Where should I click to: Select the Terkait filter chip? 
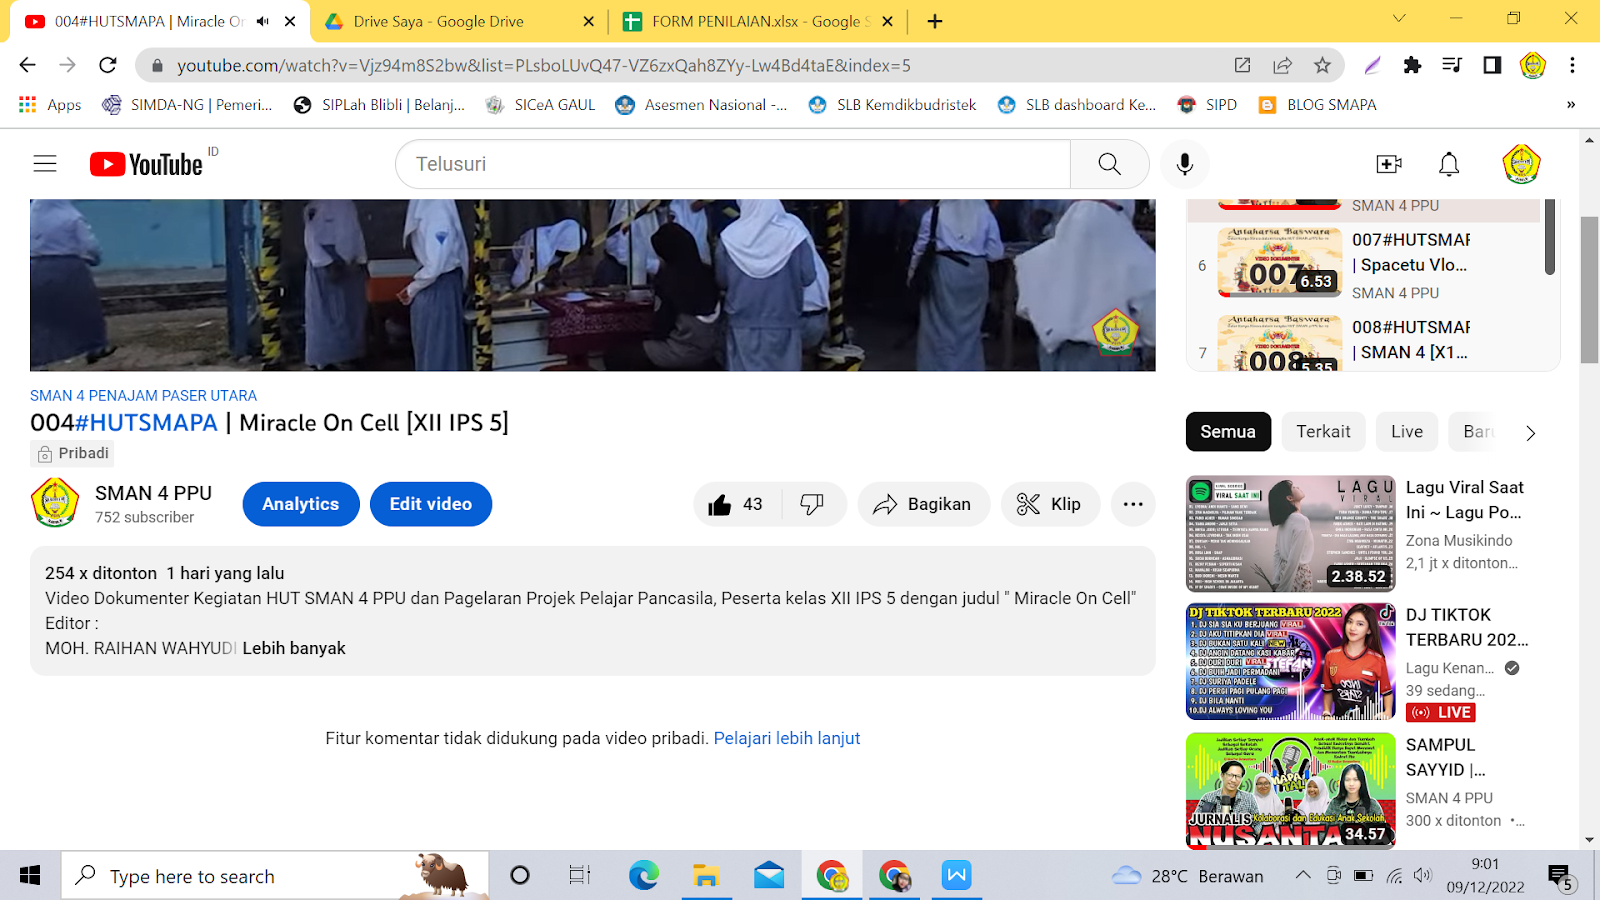click(1323, 432)
